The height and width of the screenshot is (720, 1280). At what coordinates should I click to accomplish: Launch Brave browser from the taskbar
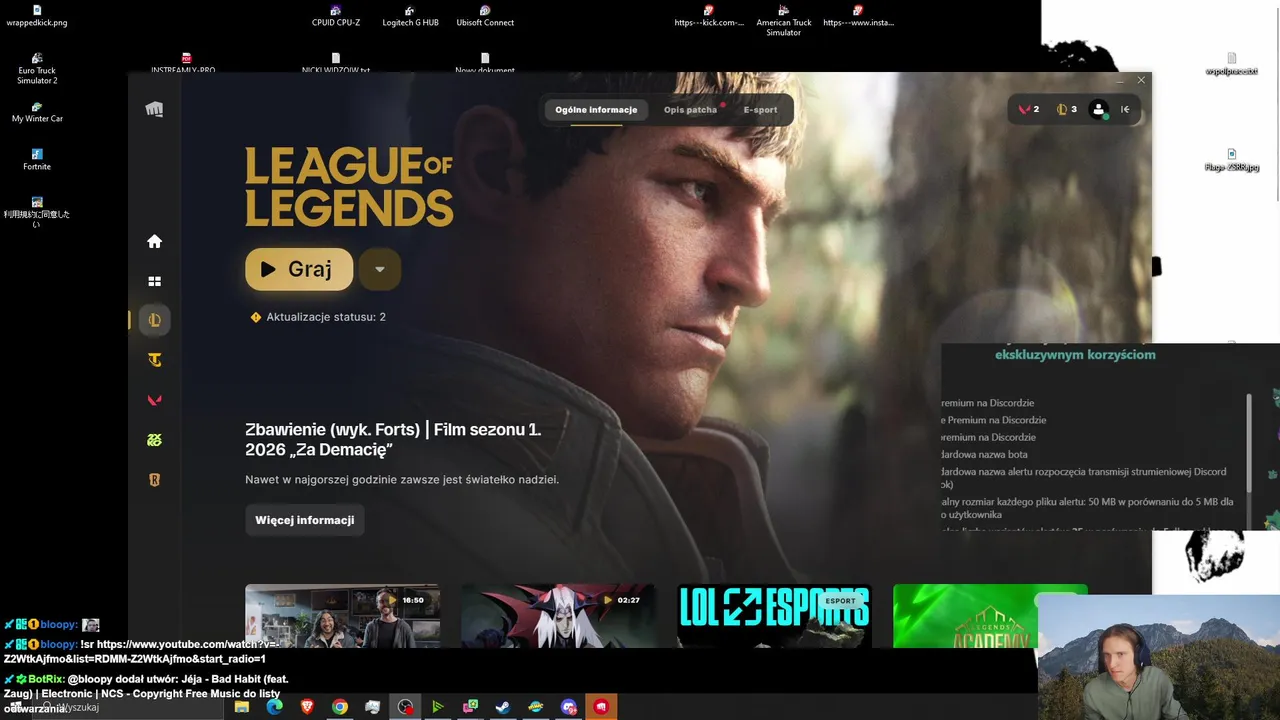[306, 707]
